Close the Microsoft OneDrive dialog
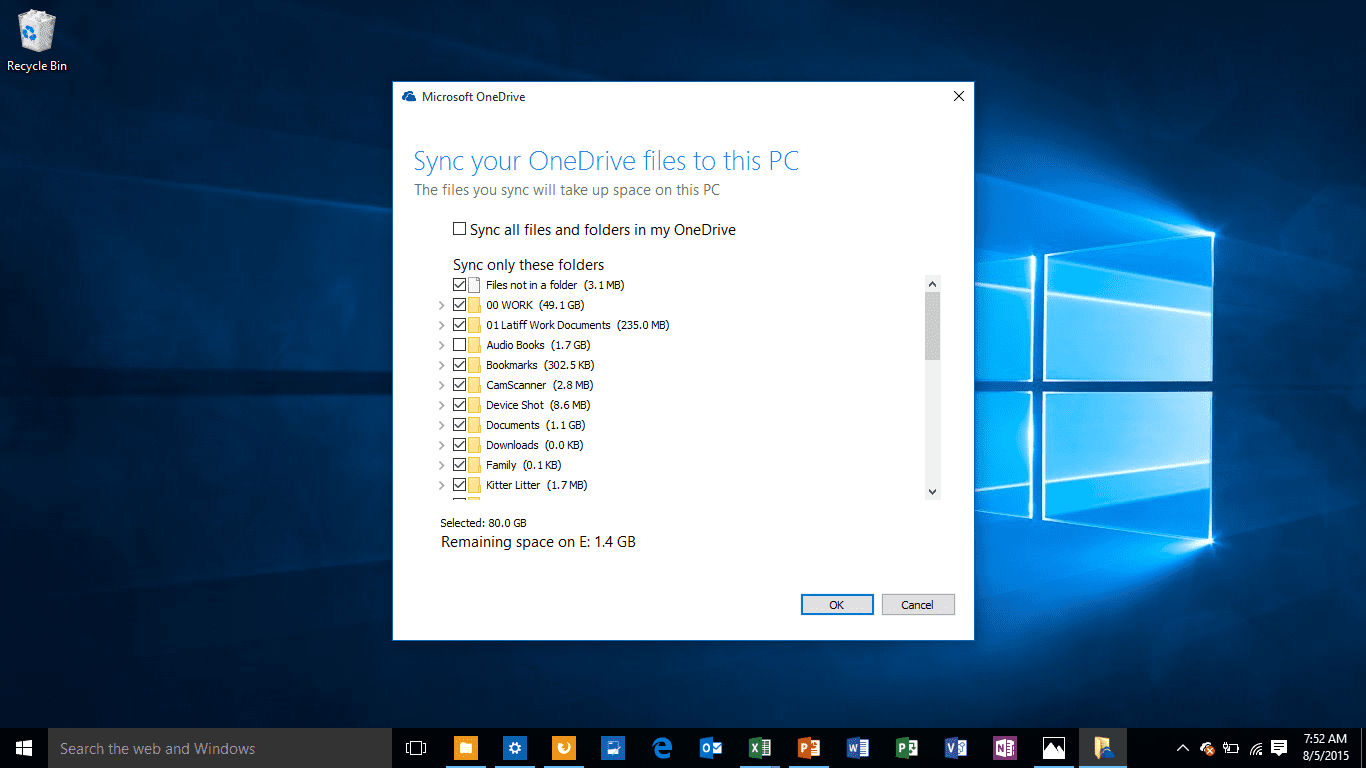 [958, 97]
